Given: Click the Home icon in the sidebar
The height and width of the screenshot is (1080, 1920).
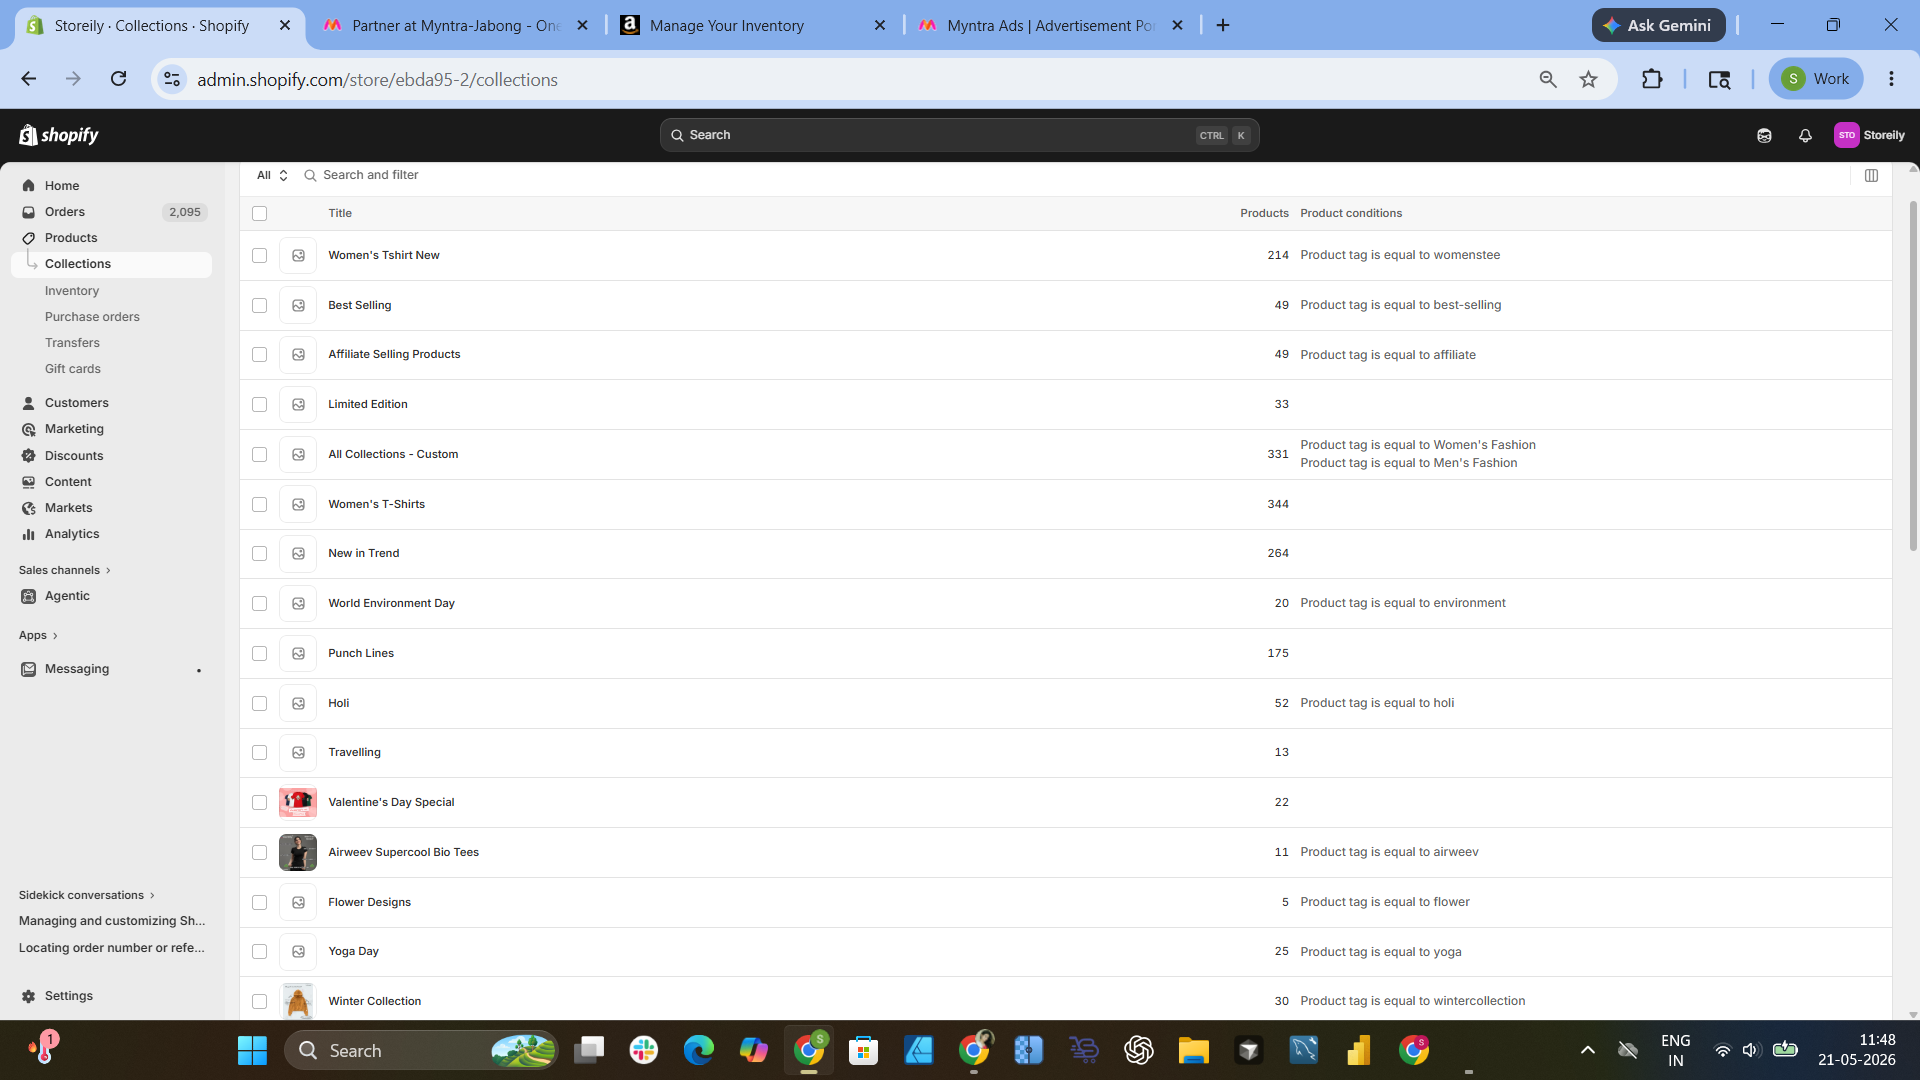Looking at the screenshot, I should tap(28, 186).
